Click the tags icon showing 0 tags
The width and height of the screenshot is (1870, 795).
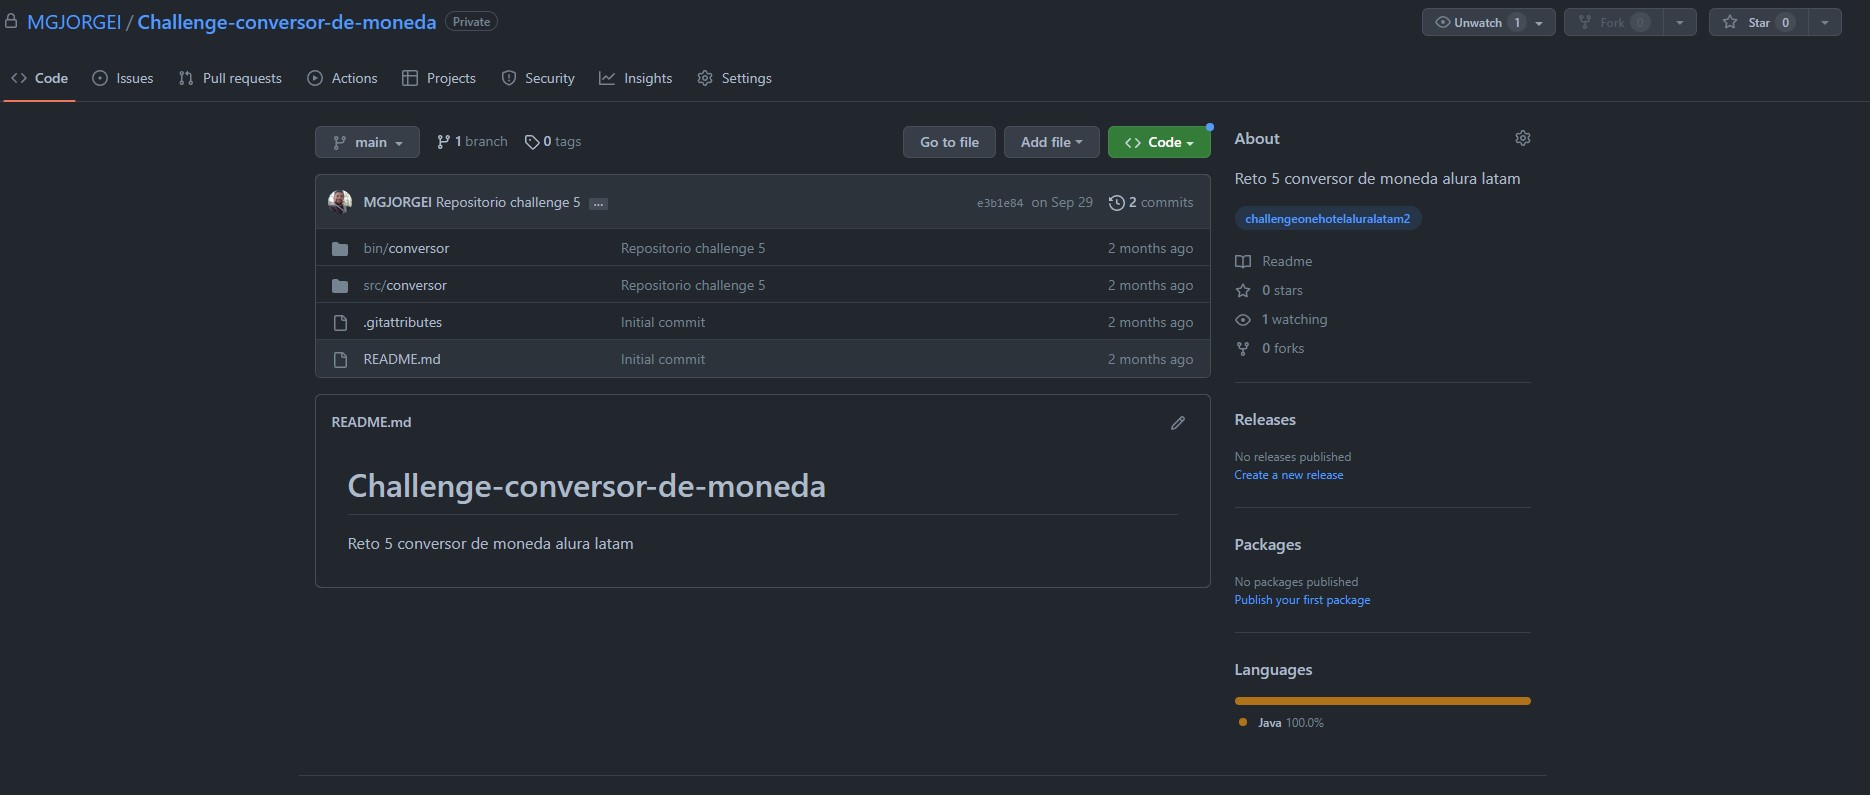tap(532, 142)
